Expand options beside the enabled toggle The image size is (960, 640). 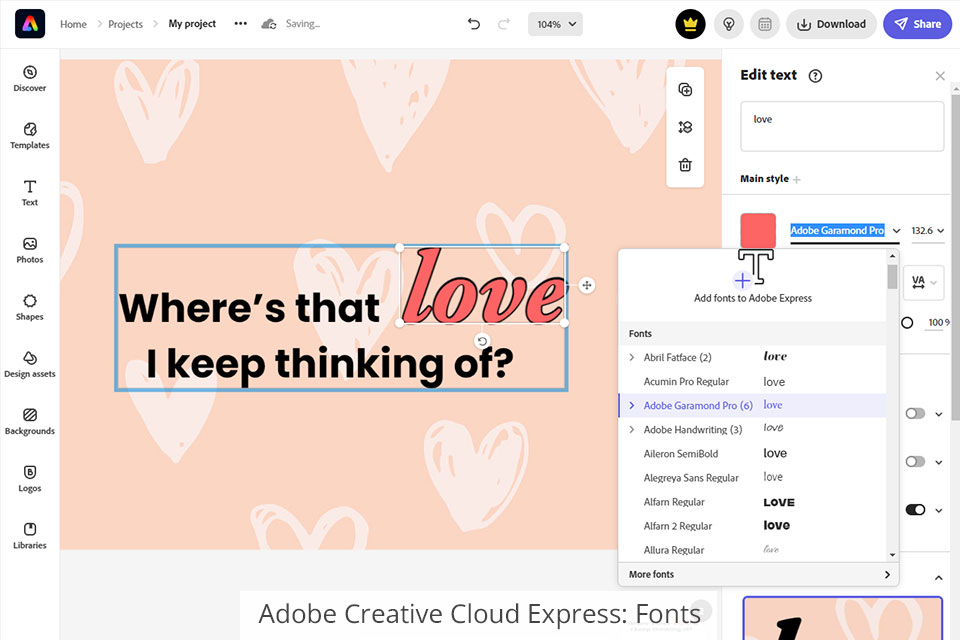[939, 510]
